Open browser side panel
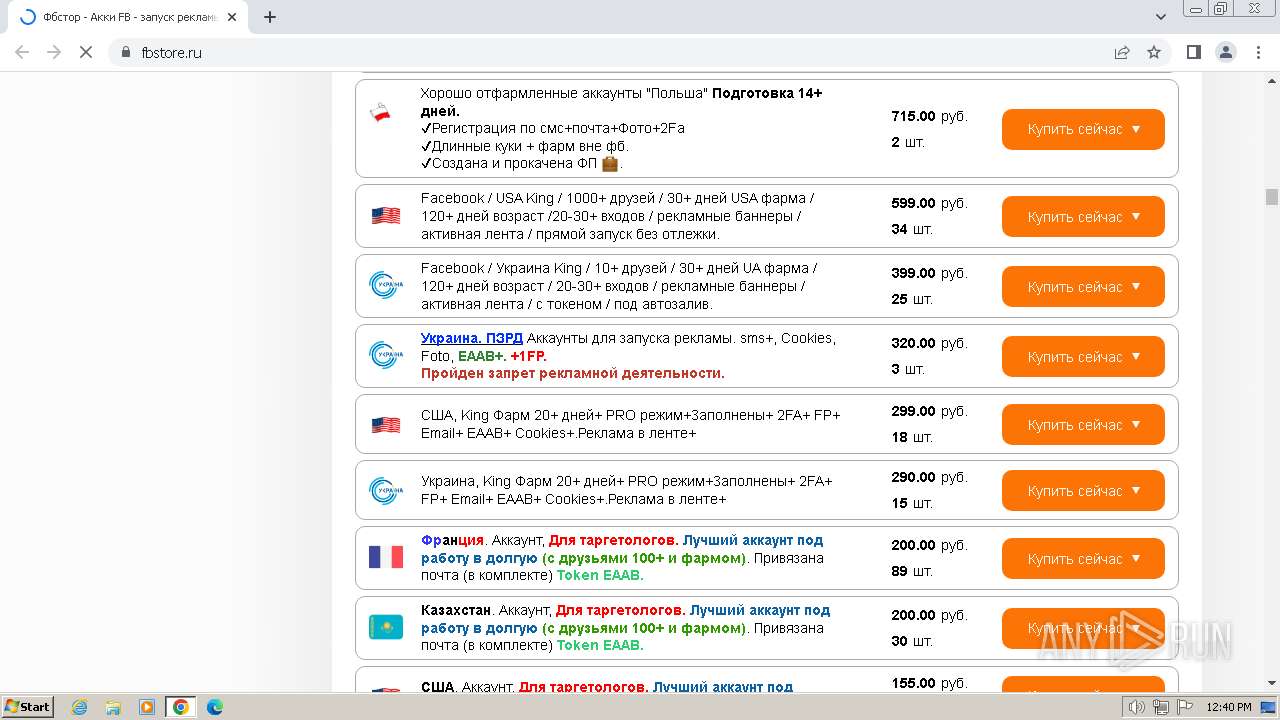Screen dimensions: 1280x720 click(1193, 52)
